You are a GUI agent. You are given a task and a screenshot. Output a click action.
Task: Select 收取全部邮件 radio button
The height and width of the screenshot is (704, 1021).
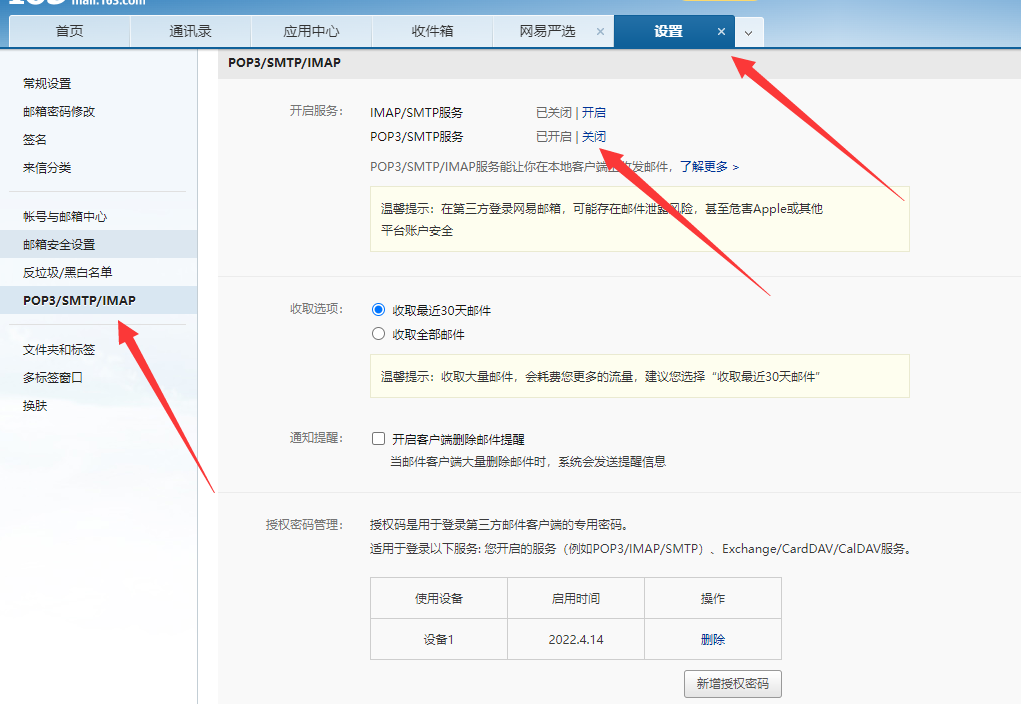[378, 333]
